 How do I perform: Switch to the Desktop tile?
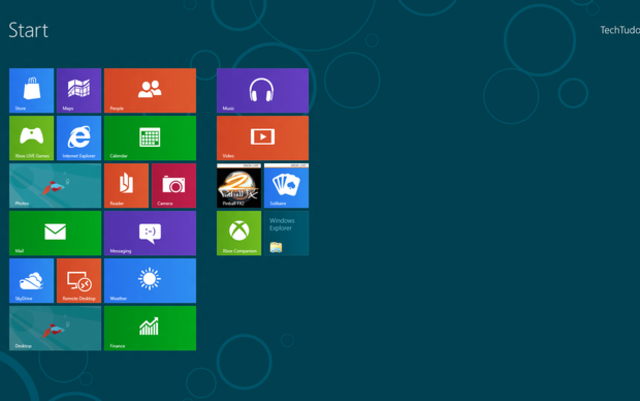55,328
